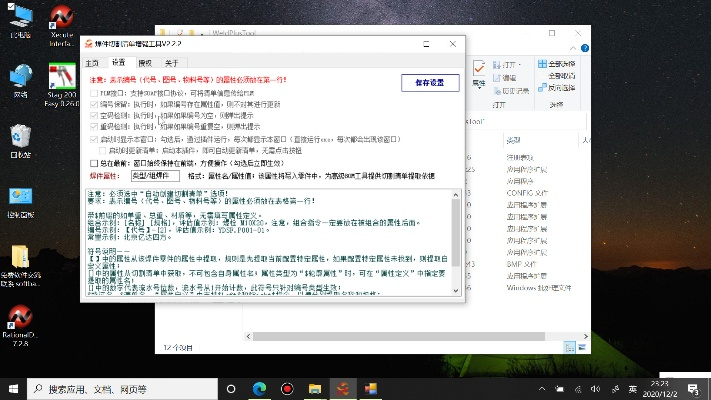Toggle the 空号检测 checkbox
Screen dimensions: 711x400
point(93,115)
